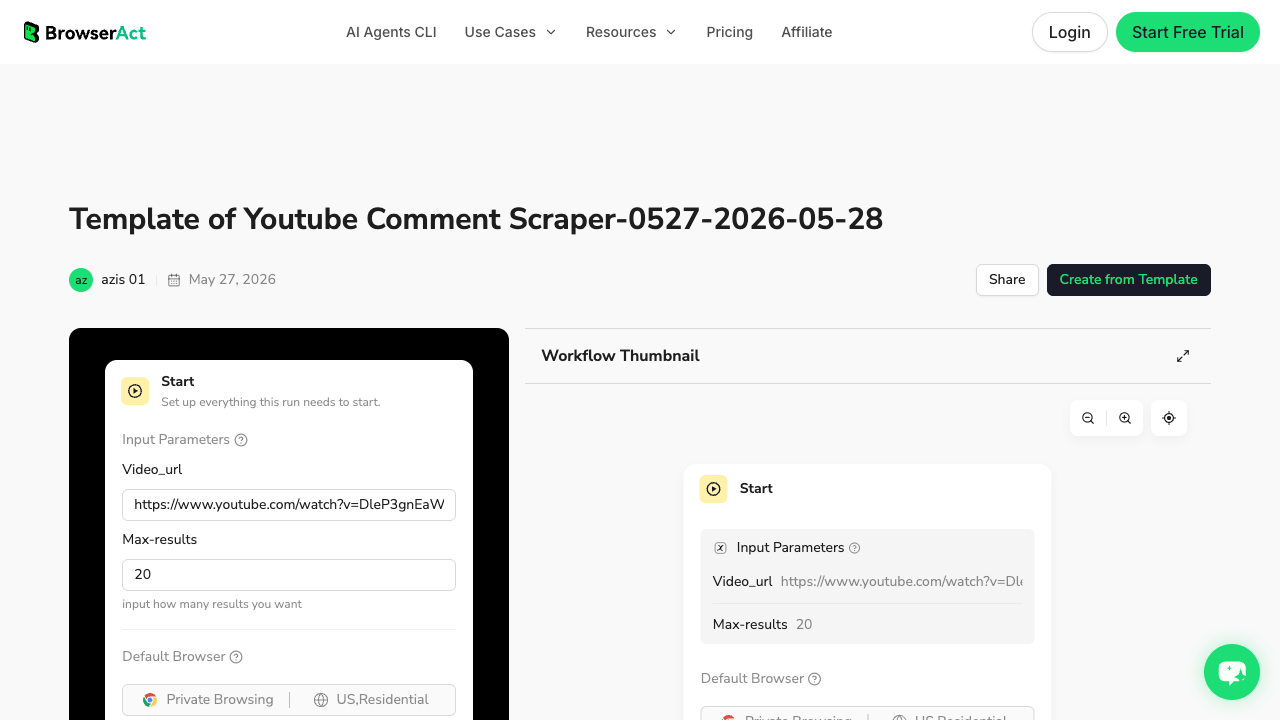Focus the Max-results input field

click(289, 575)
